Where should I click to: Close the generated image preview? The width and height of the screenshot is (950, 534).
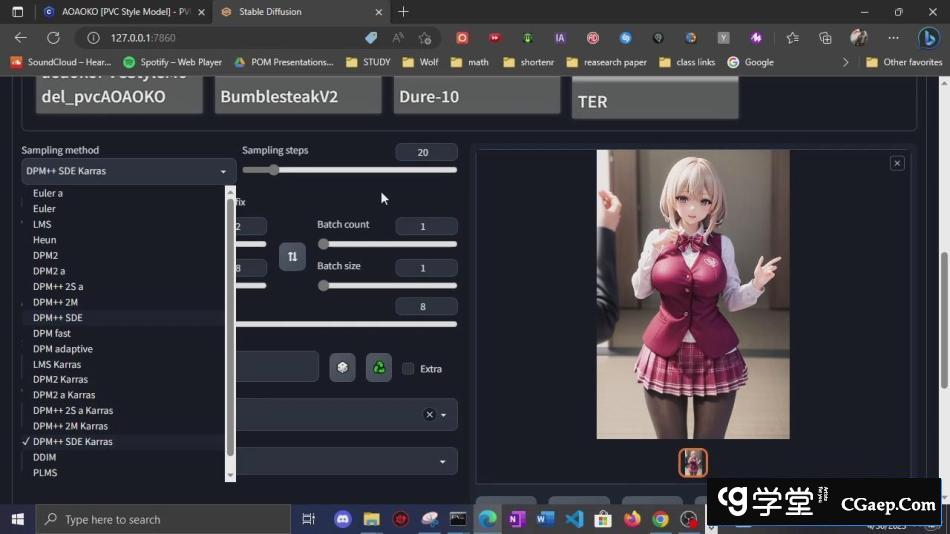click(897, 163)
